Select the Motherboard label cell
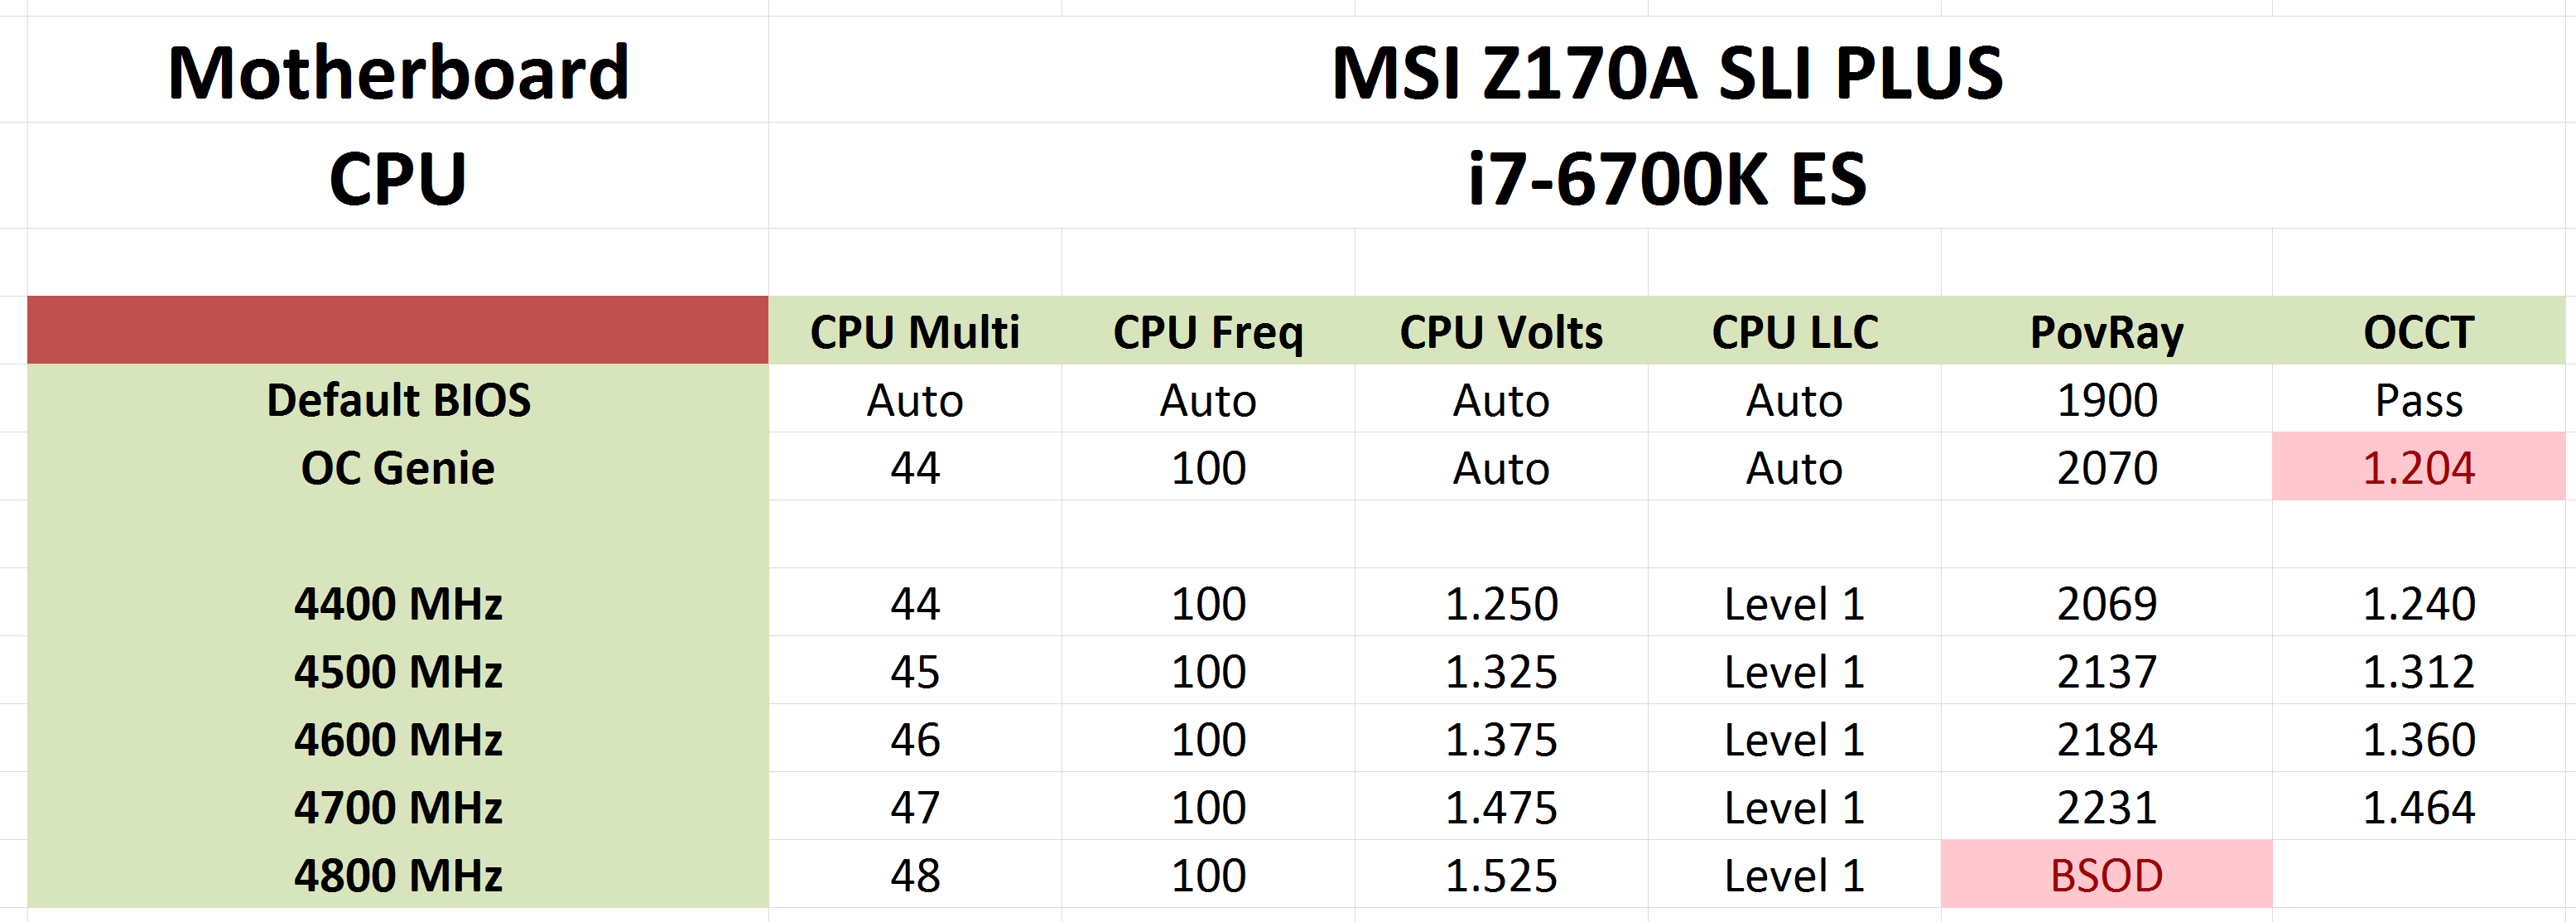The width and height of the screenshot is (2576, 922). (x=398, y=70)
